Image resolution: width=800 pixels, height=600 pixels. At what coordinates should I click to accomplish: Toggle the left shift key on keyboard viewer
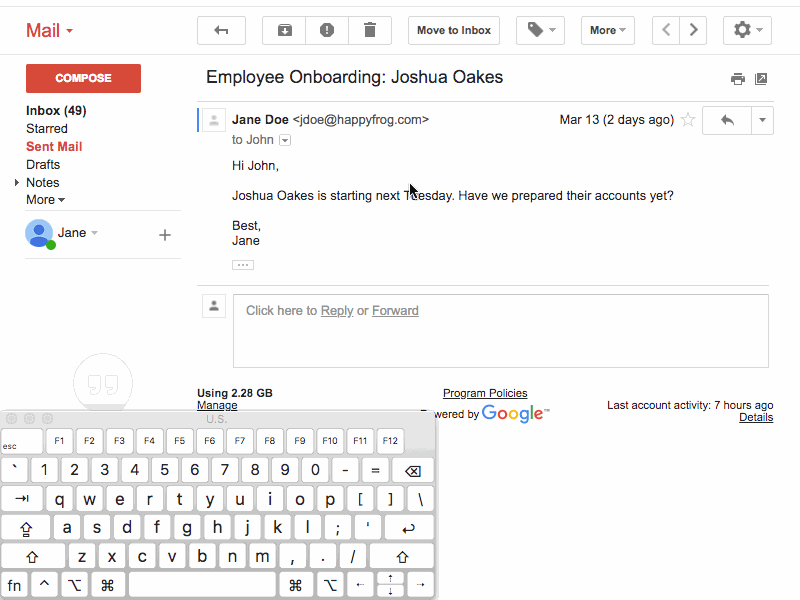33,557
